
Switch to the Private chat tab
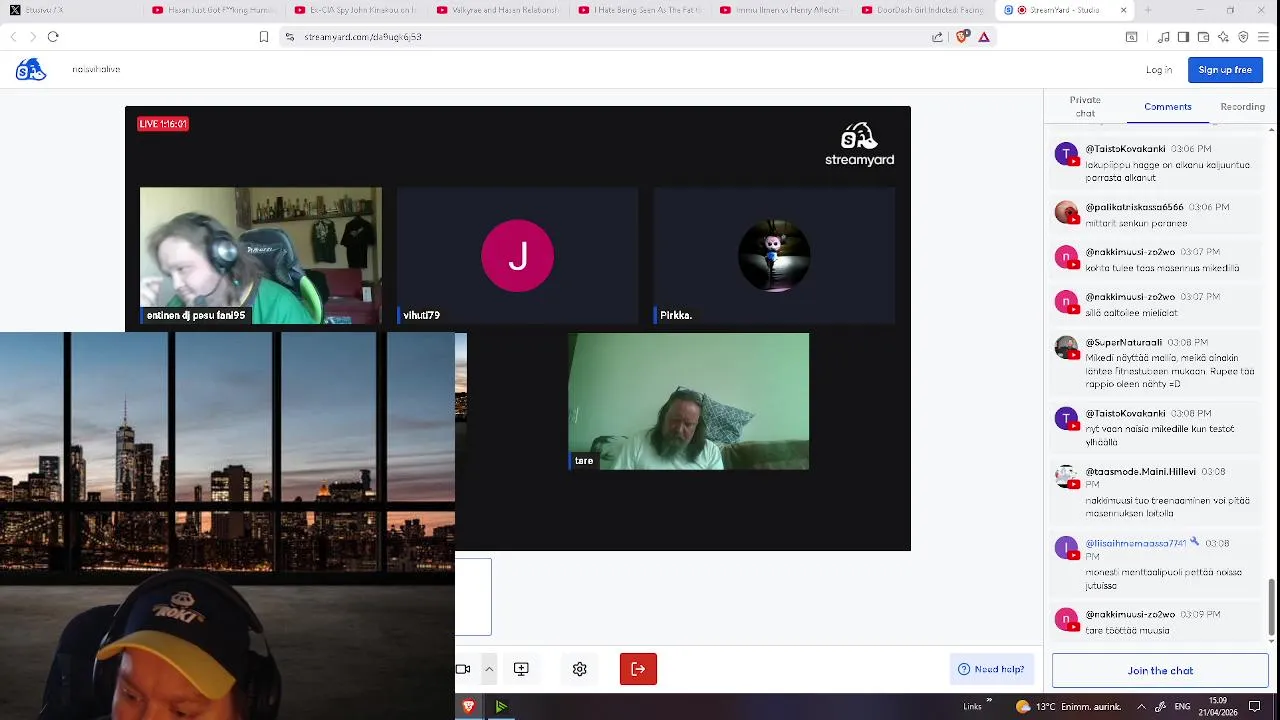click(x=1085, y=107)
